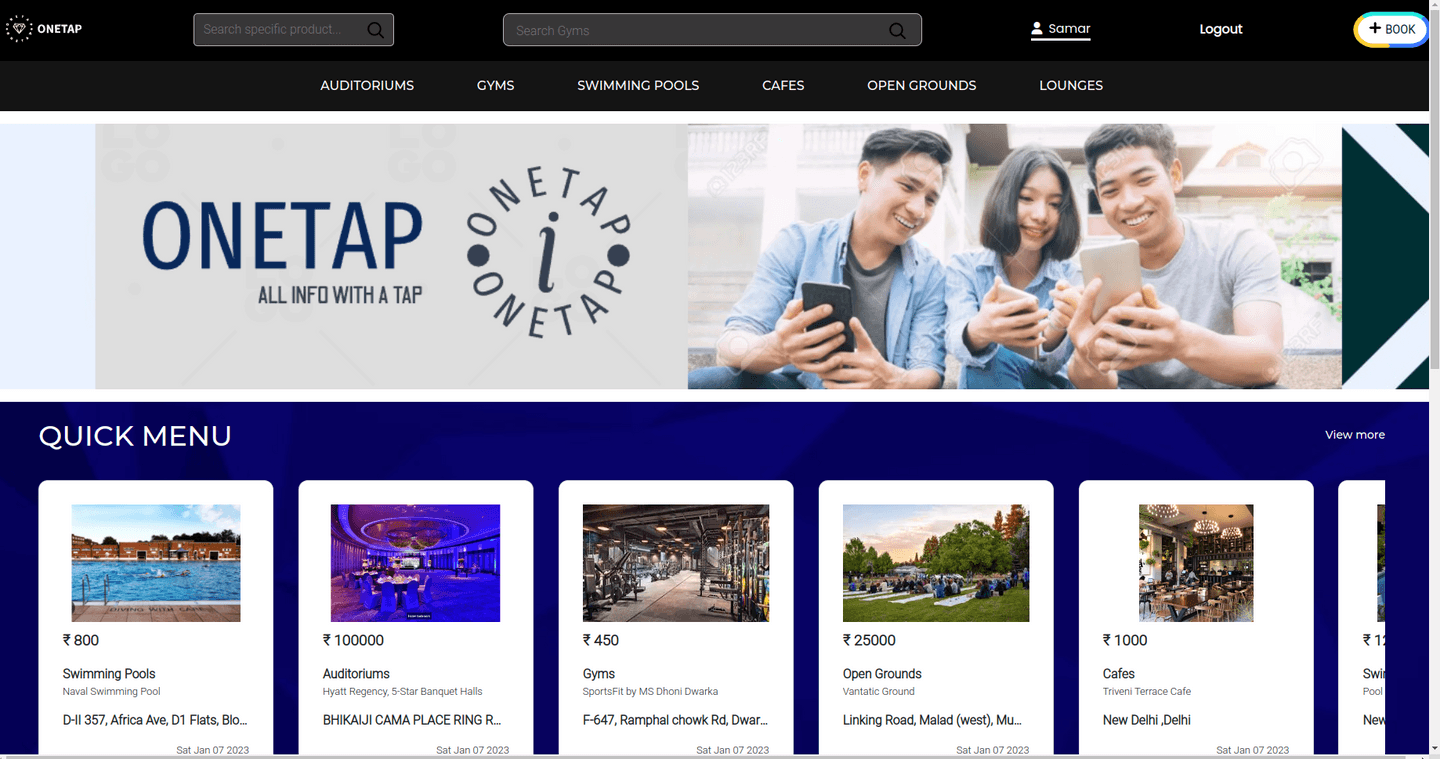Viewport: 1440px width, 759px height.
Task: Click the Naval Swimming Pool name
Action: (111, 691)
